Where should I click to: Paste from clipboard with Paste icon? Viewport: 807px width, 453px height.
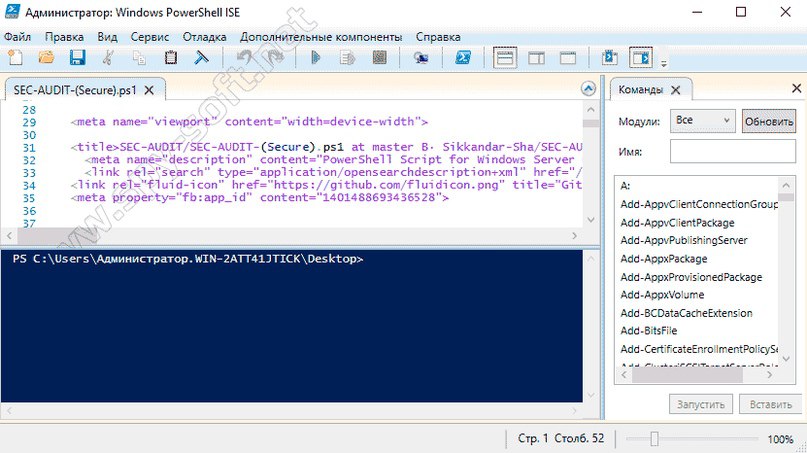(x=170, y=57)
